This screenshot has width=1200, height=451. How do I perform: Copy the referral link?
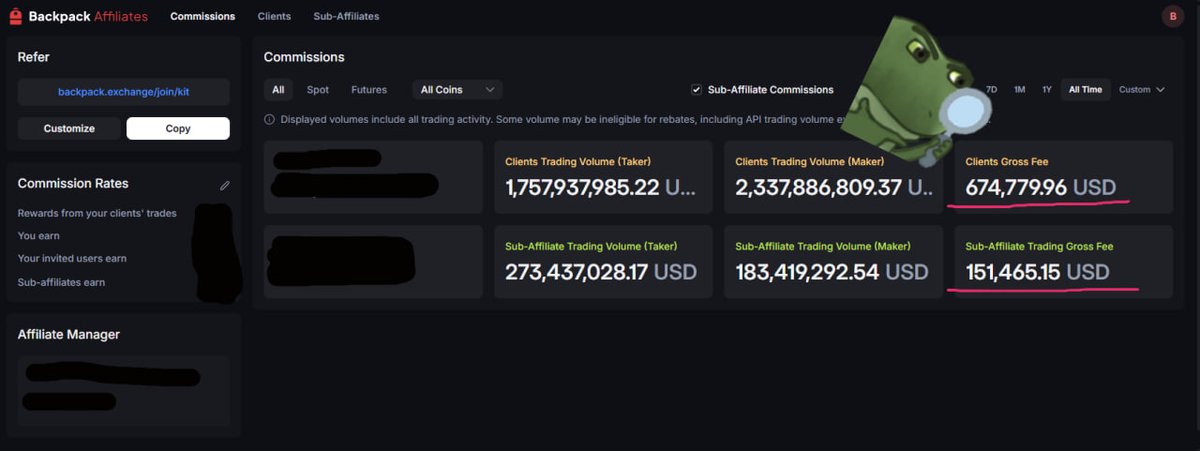(178, 129)
